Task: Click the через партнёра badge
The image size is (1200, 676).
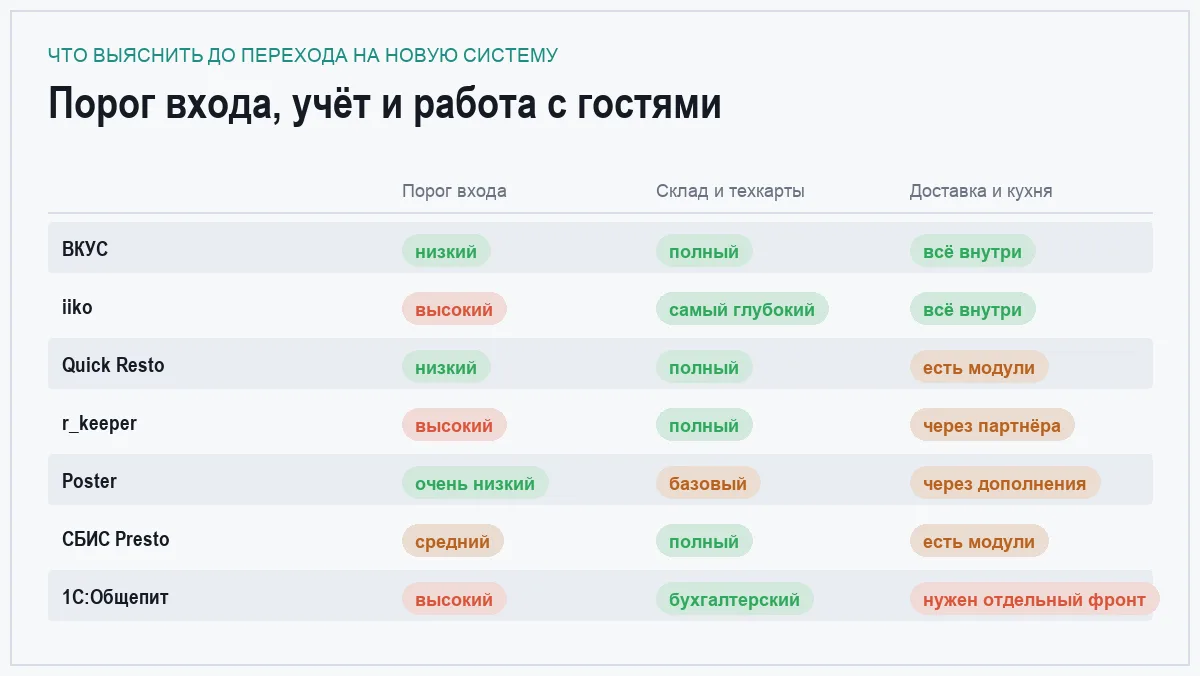Action: pos(992,425)
